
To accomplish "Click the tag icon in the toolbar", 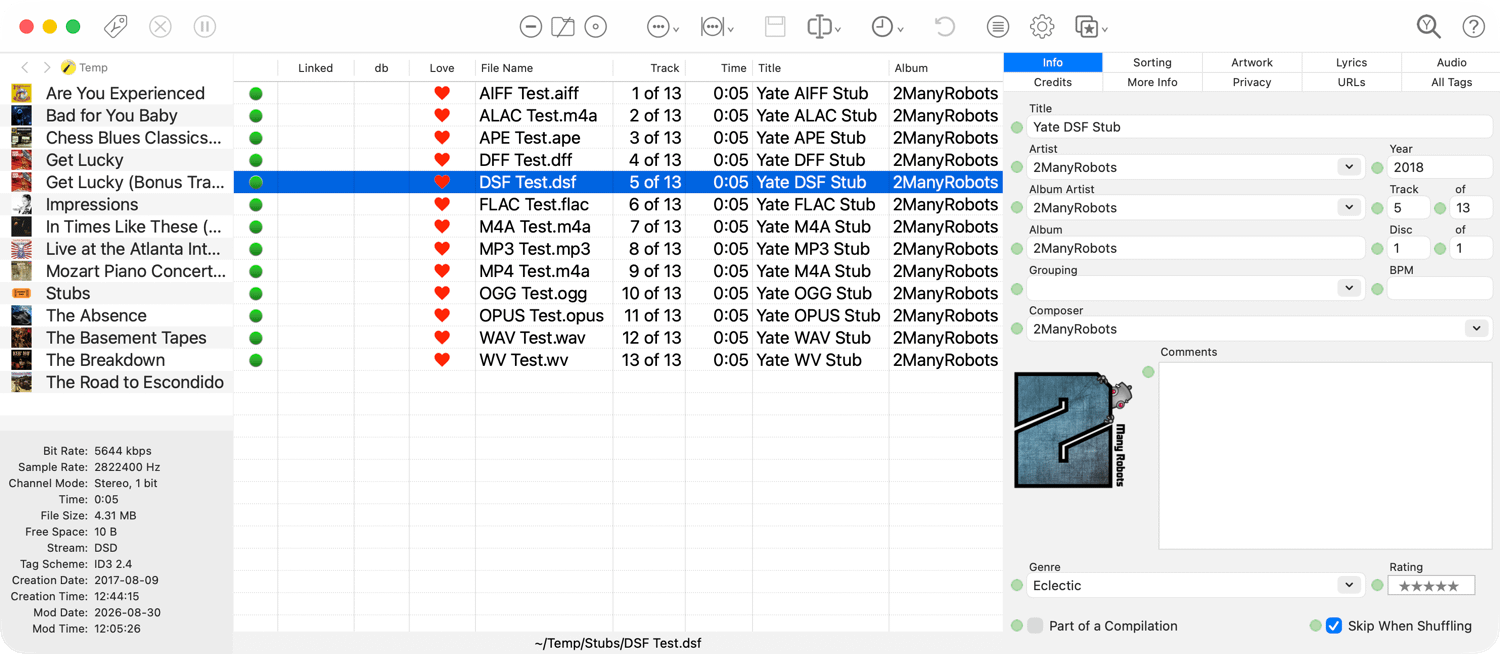I will 116,27.
